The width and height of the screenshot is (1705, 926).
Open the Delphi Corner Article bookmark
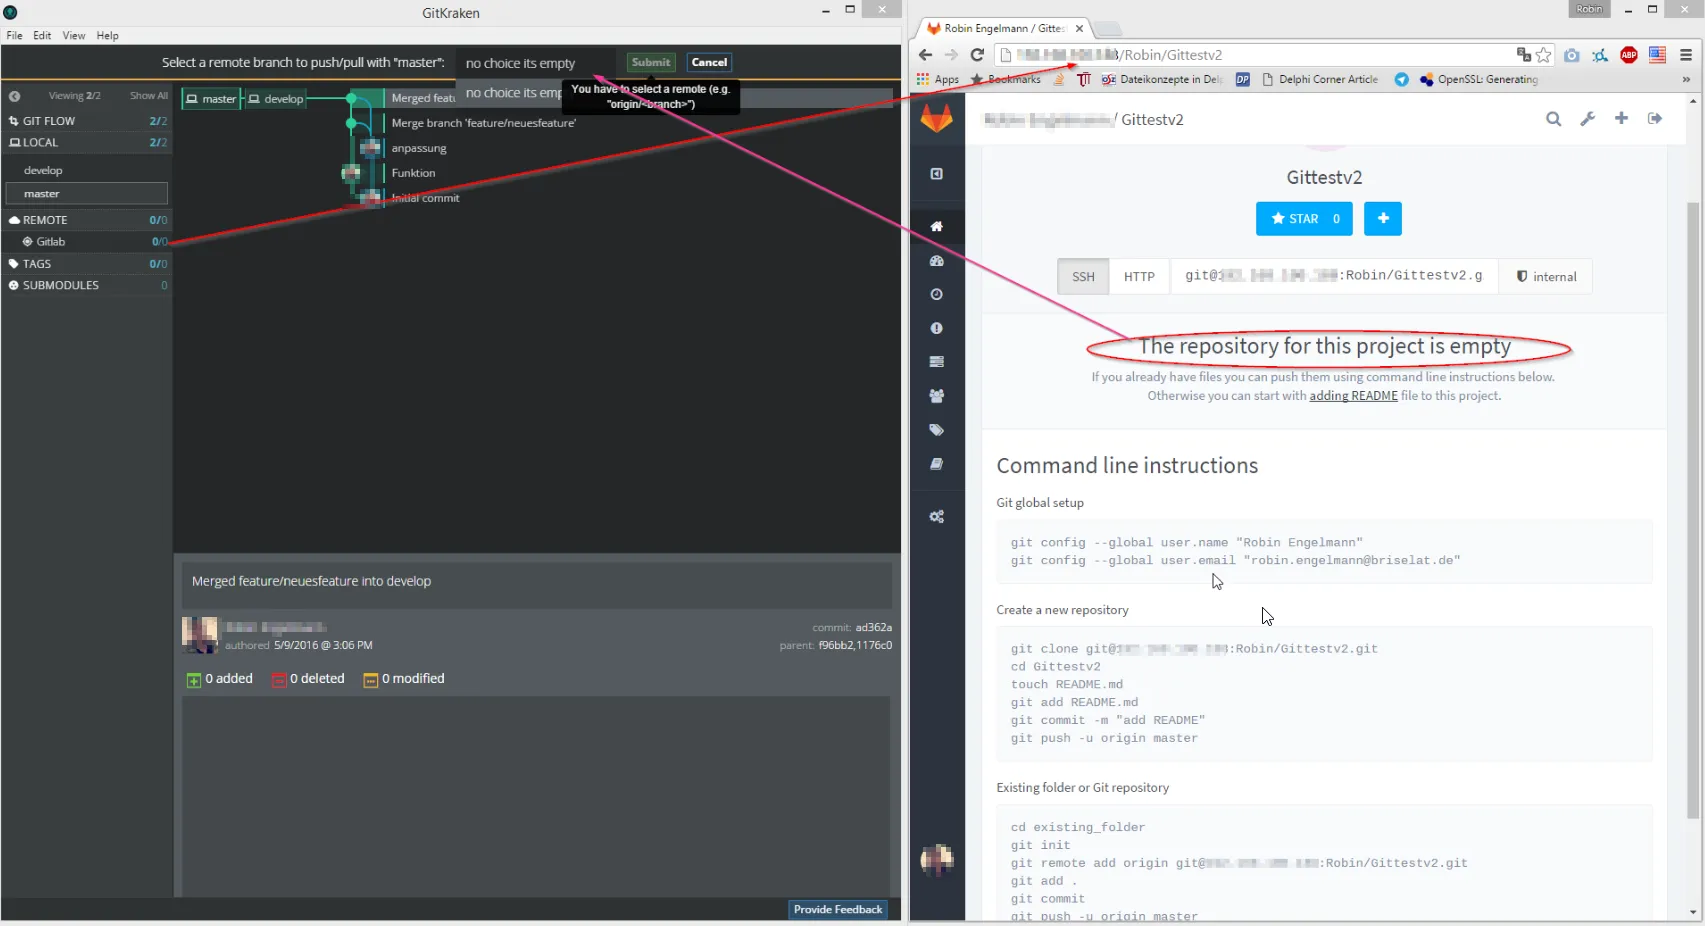tap(1320, 80)
